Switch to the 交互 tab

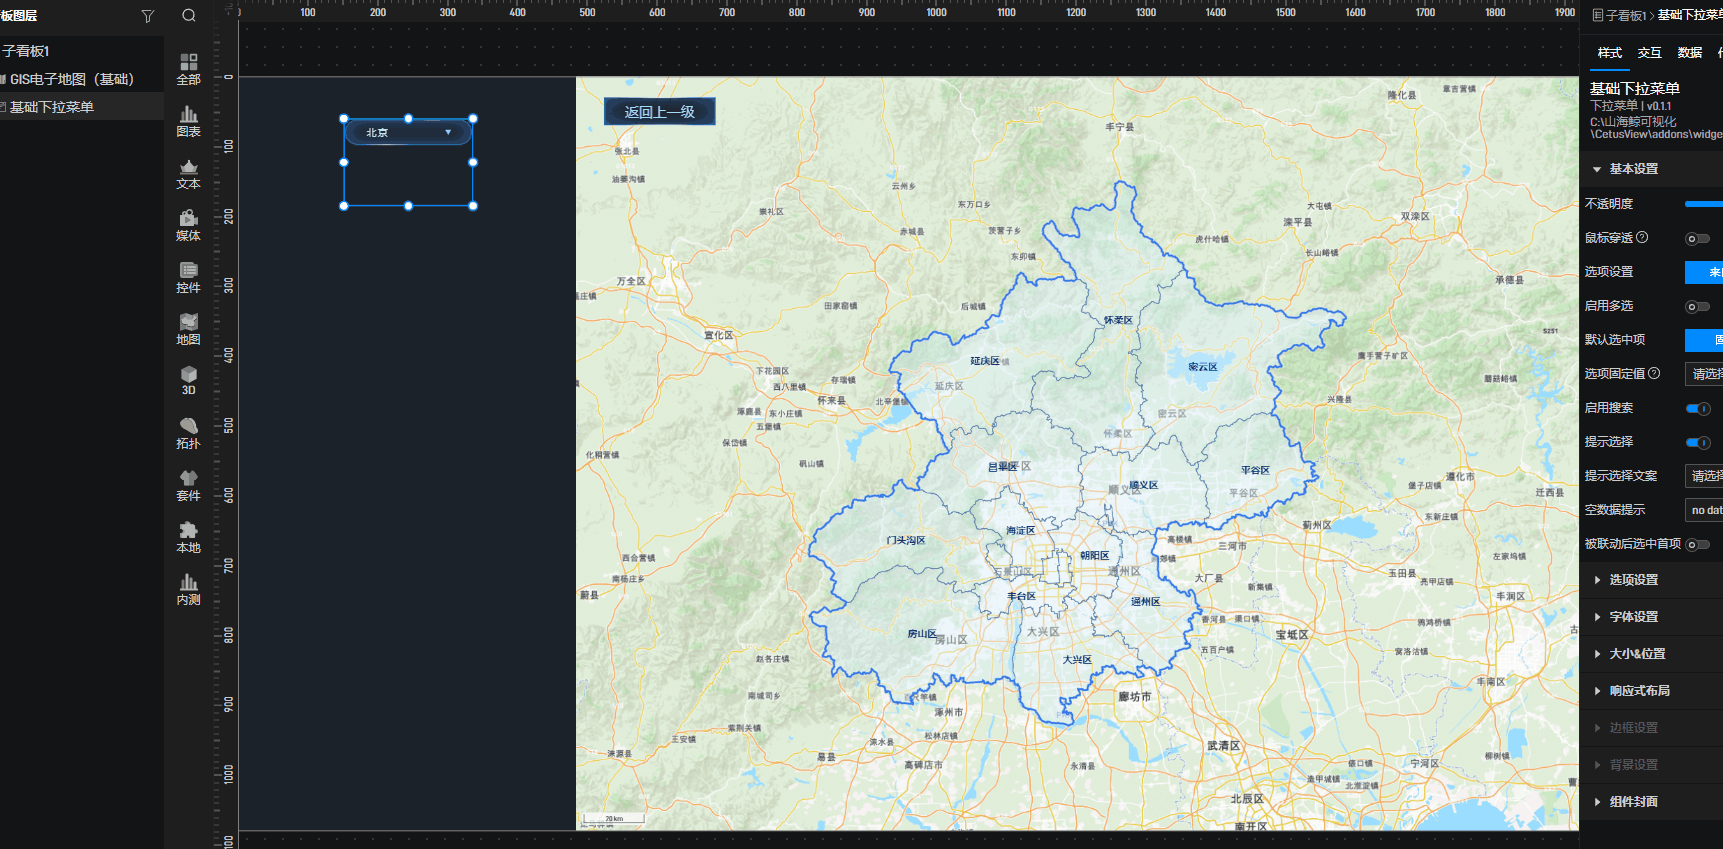point(1649,53)
